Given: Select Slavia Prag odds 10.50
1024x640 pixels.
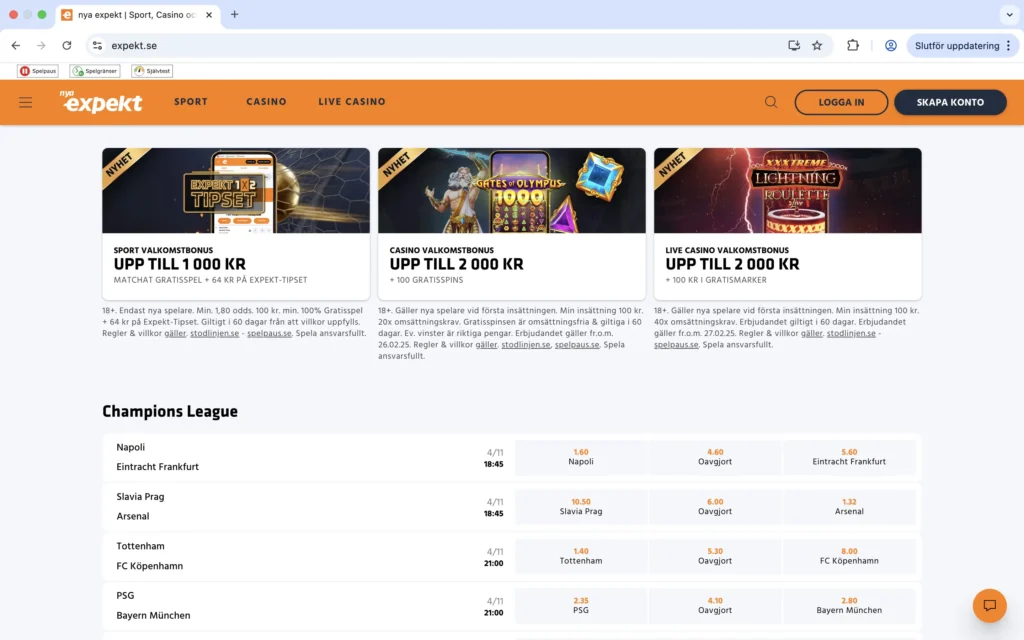Looking at the screenshot, I should coord(581,507).
